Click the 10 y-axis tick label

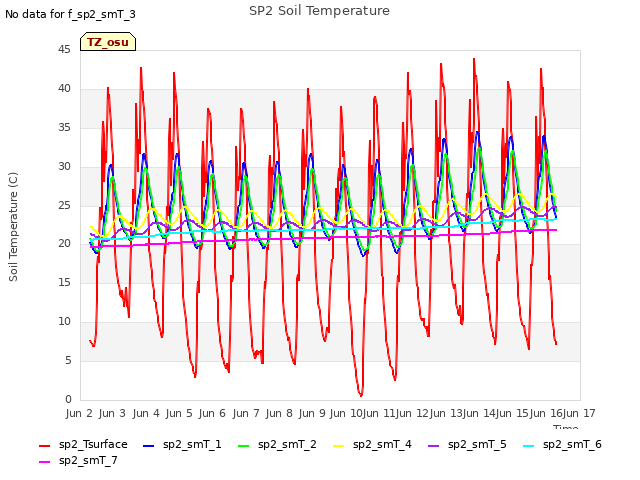point(64,322)
